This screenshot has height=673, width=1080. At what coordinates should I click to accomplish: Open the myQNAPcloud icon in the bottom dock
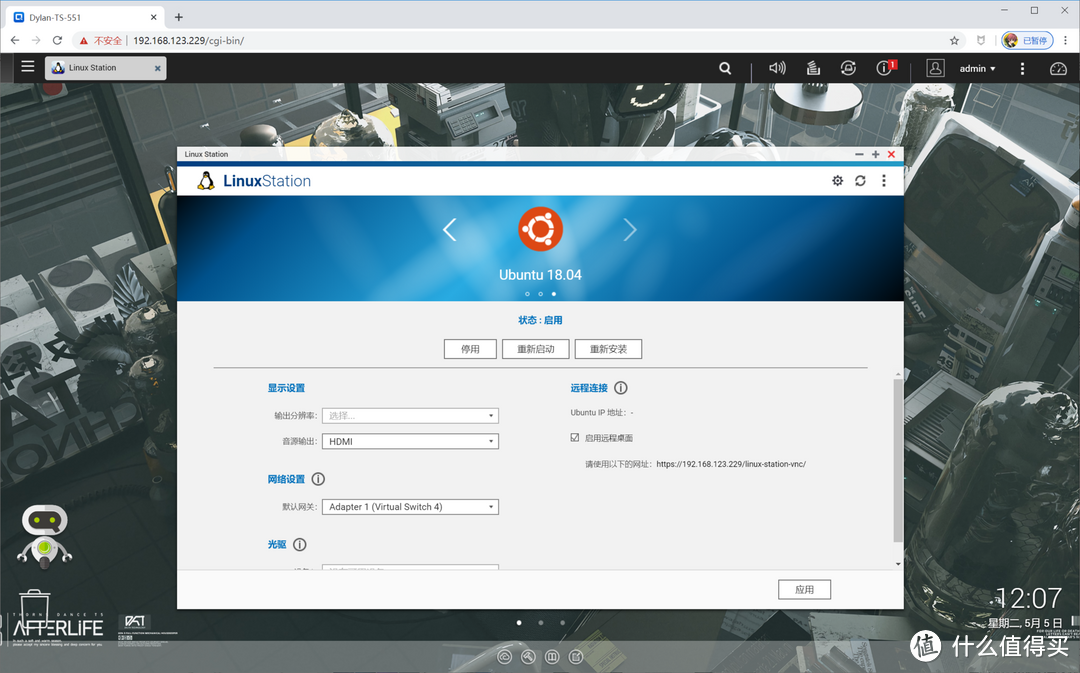[505, 657]
